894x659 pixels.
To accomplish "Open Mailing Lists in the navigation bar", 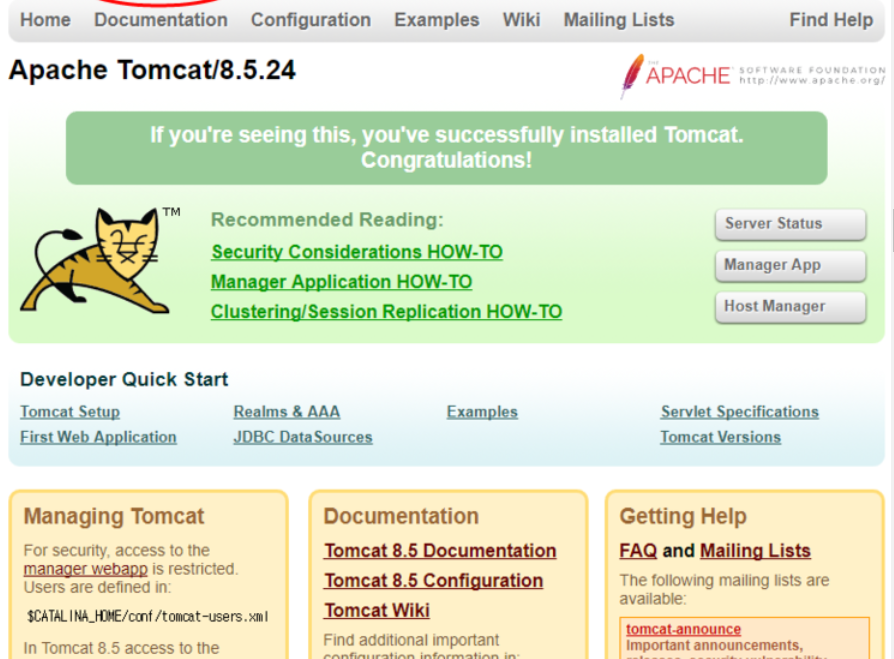I will click(x=619, y=20).
